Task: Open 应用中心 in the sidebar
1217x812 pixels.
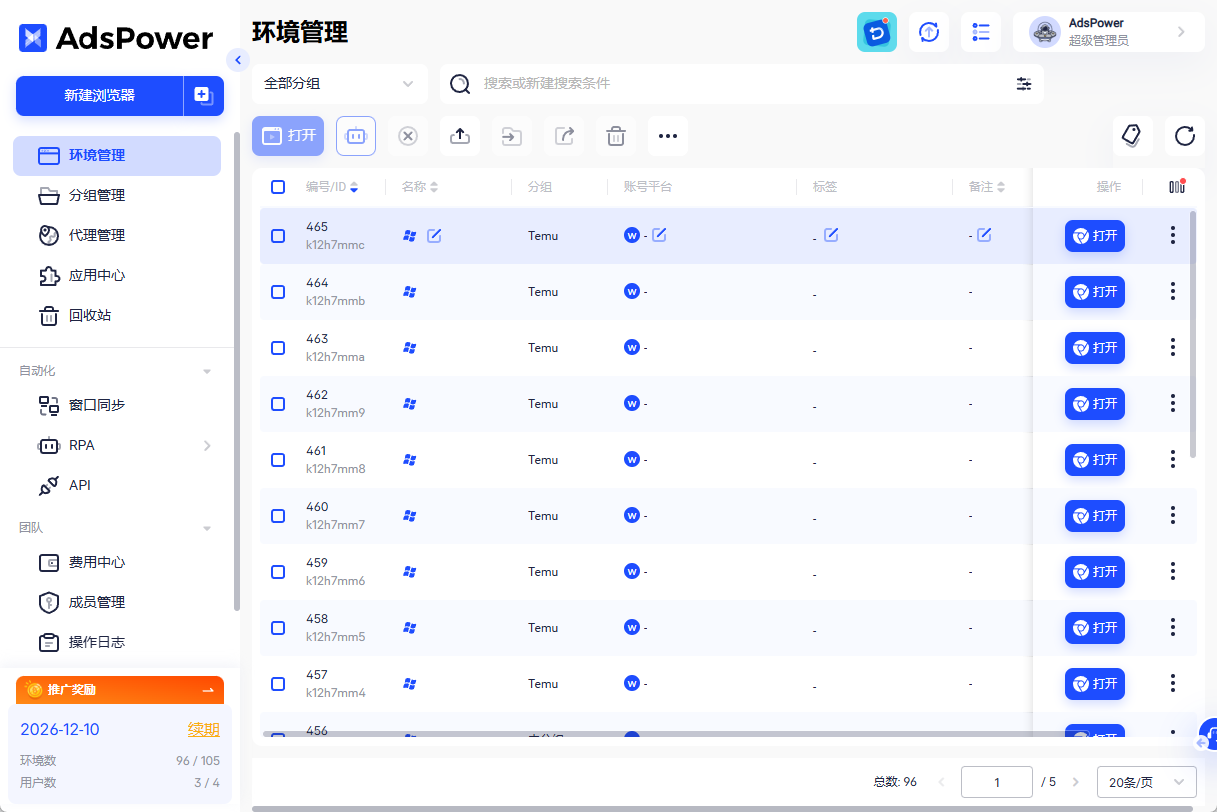Action: pos(117,276)
